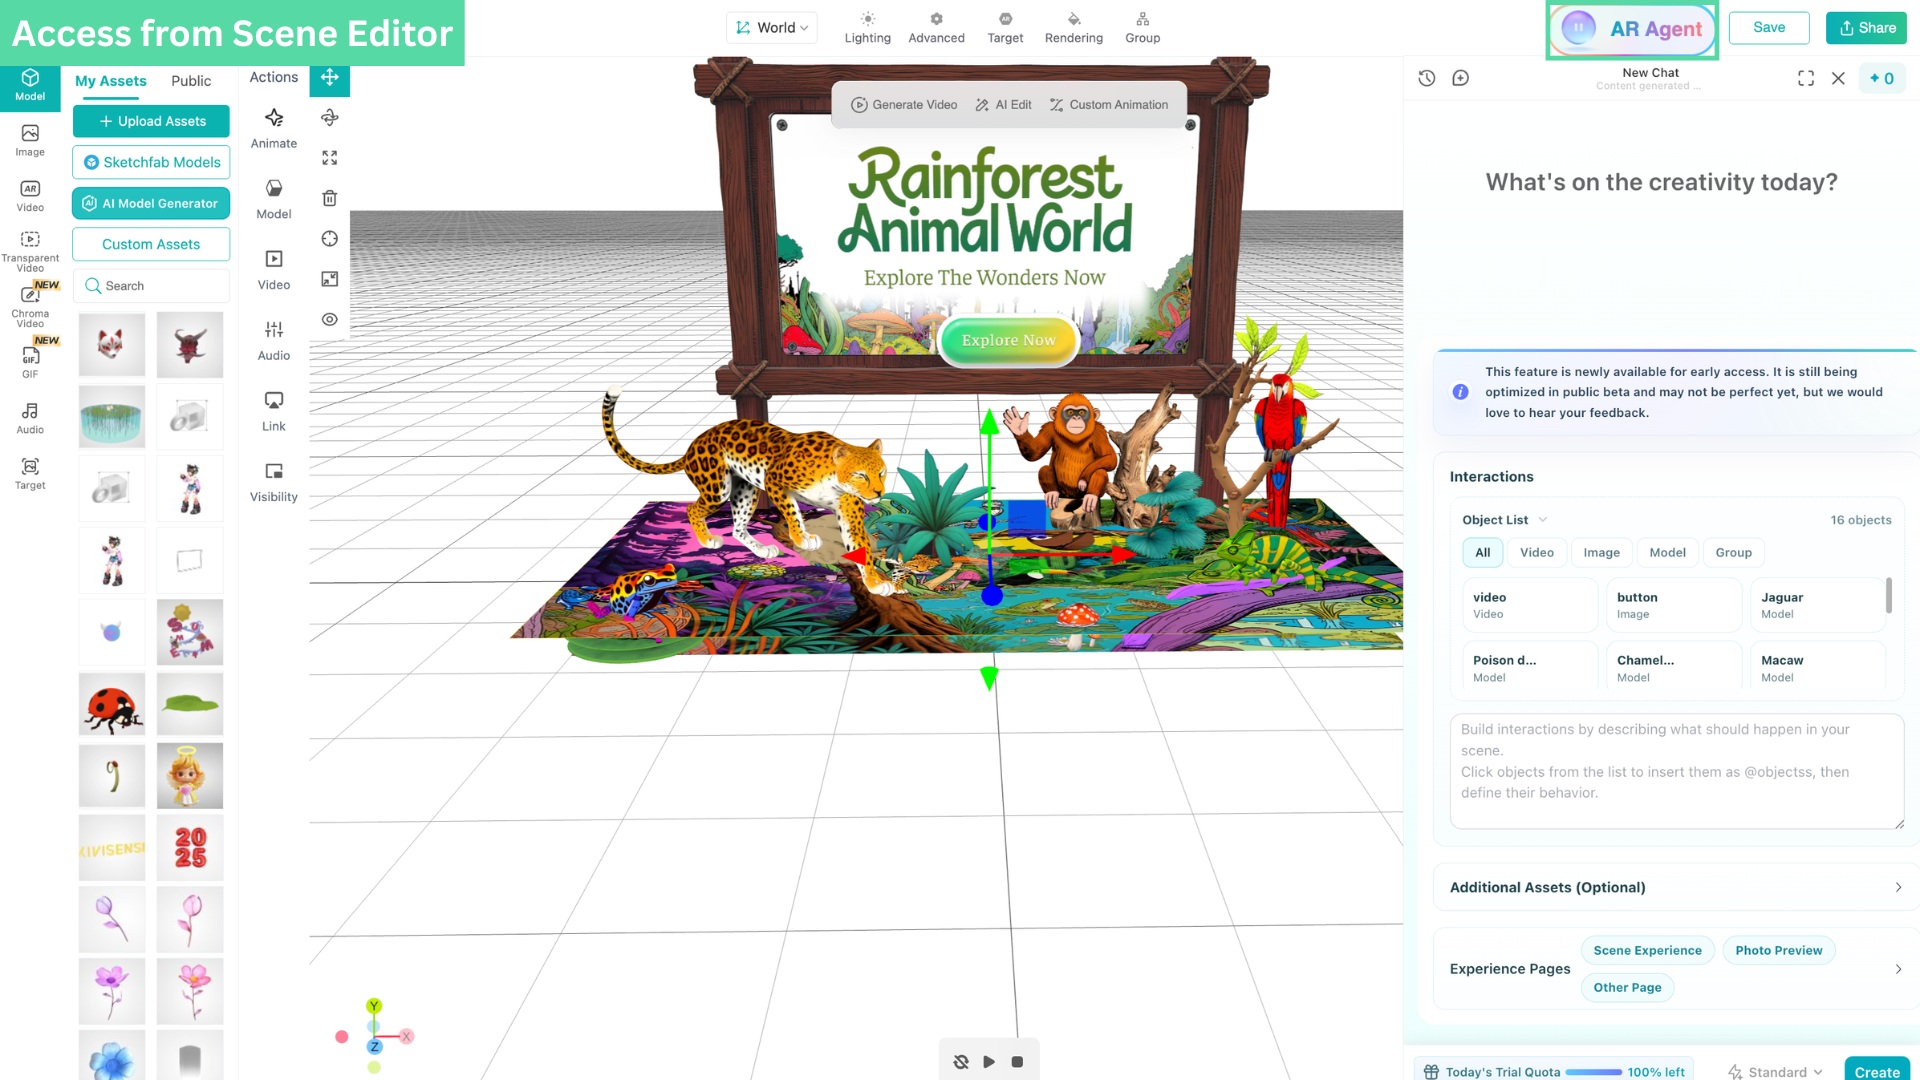
Task: Open the Transparent Video category
Action: tap(30, 251)
